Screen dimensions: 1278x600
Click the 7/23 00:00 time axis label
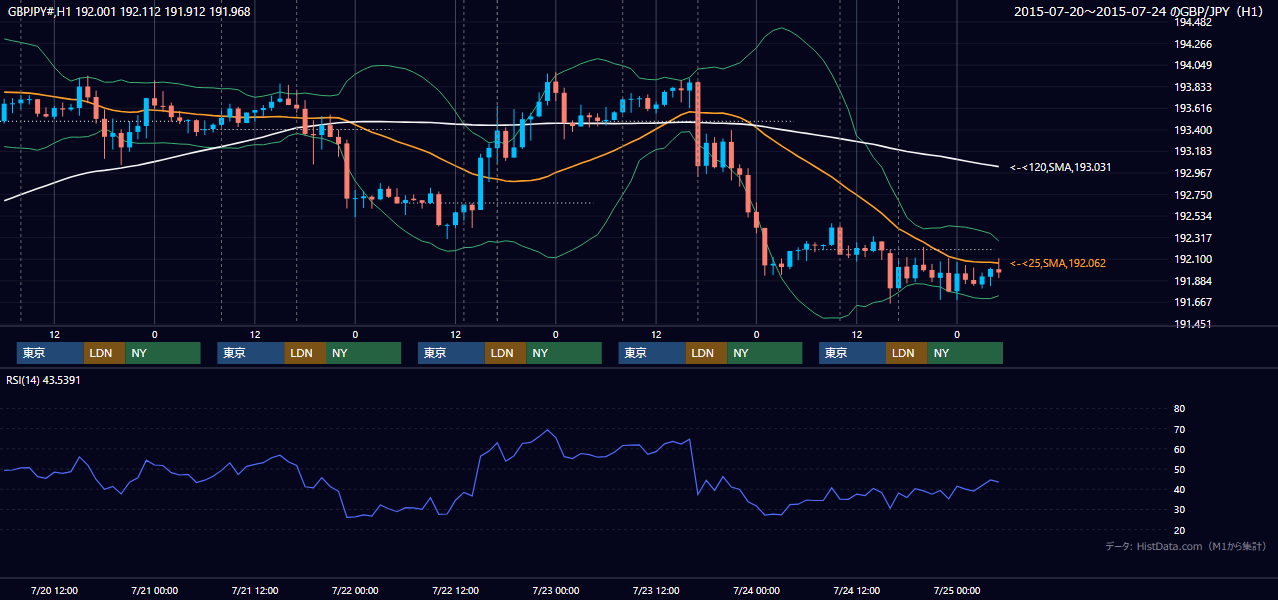click(x=555, y=590)
